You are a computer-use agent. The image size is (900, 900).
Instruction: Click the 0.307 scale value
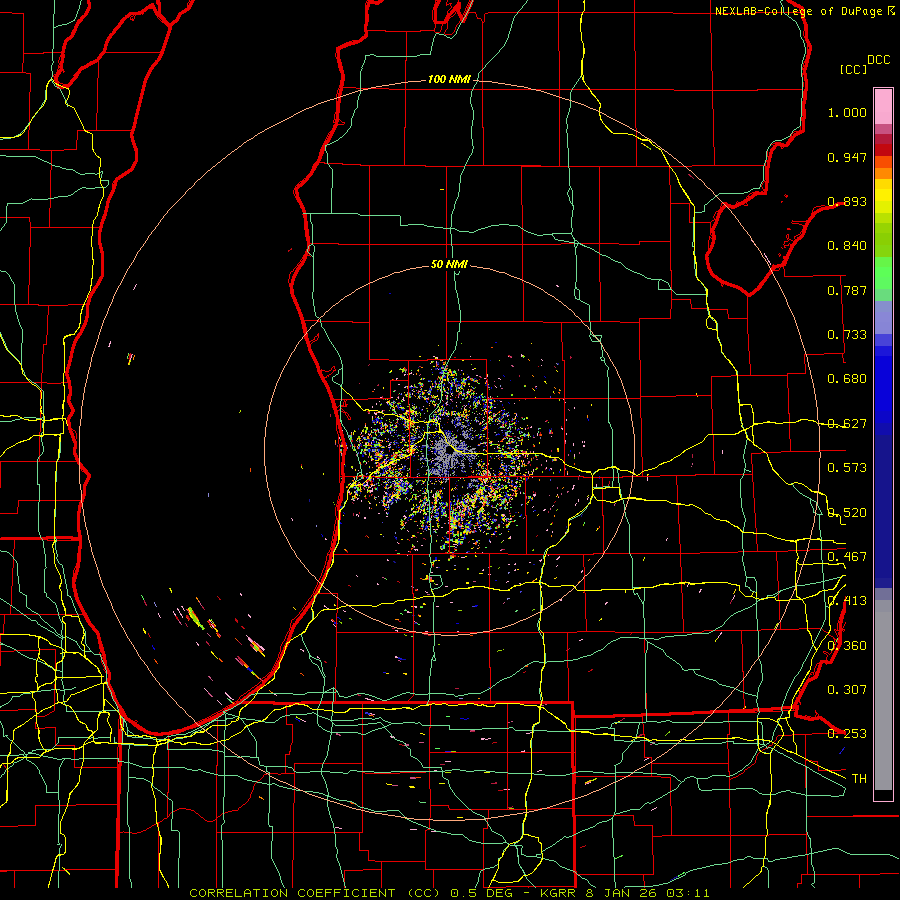pyautogui.click(x=847, y=690)
